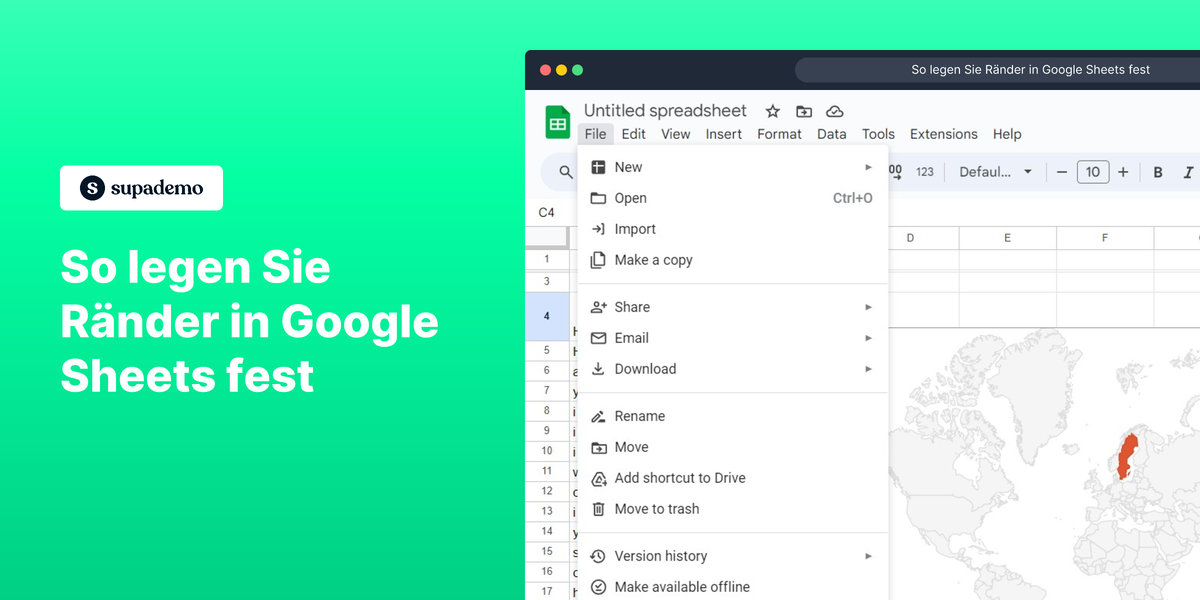The image size is (1200, 600).
Task: Click the trash can icon in File menu
Action: (x=598, y=509)
